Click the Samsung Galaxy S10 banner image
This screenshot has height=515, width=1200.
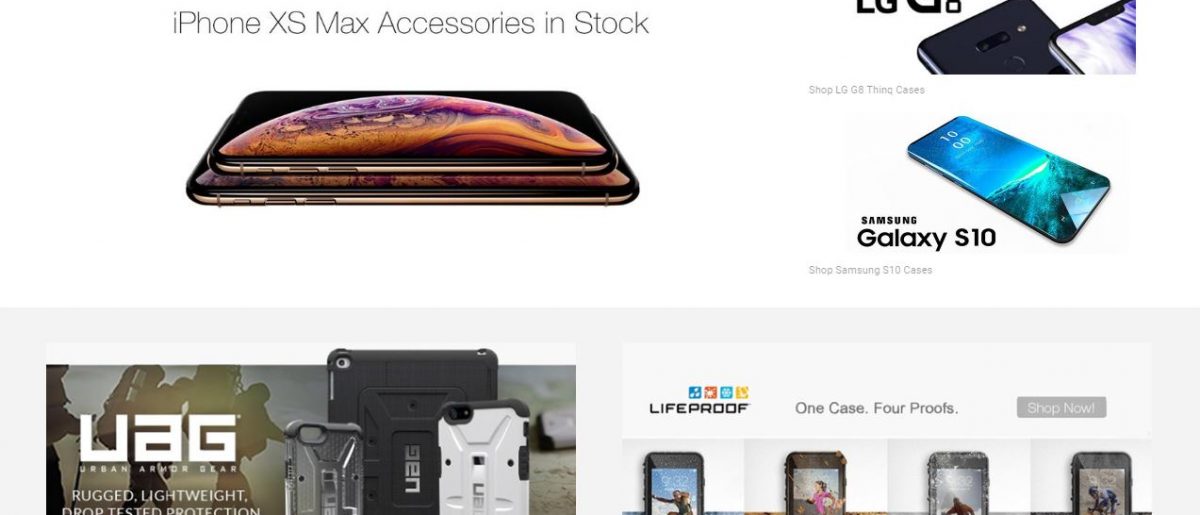pos(985,183)
